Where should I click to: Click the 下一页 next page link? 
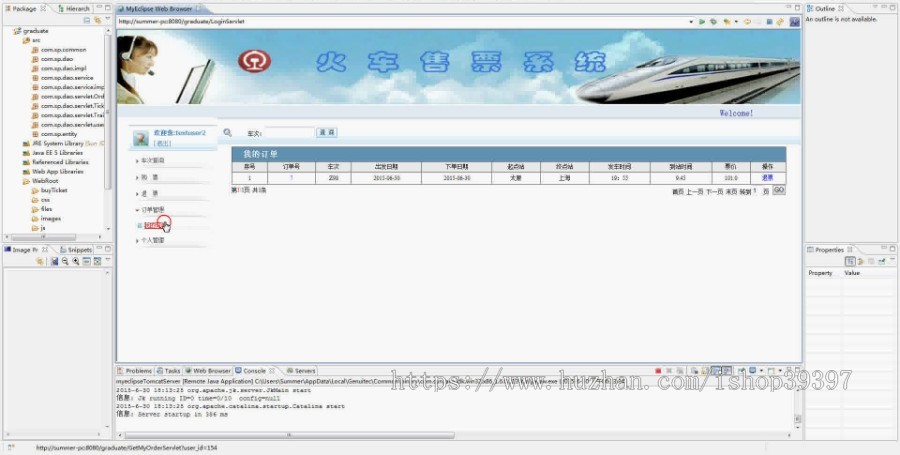714,192
